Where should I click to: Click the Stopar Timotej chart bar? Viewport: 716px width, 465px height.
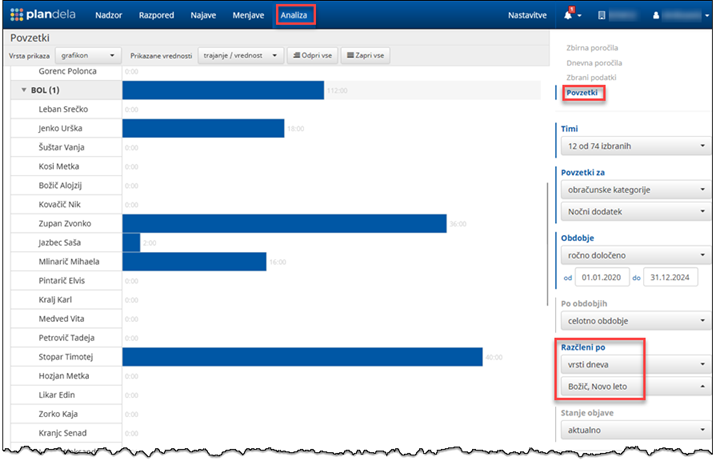[300, 356]
